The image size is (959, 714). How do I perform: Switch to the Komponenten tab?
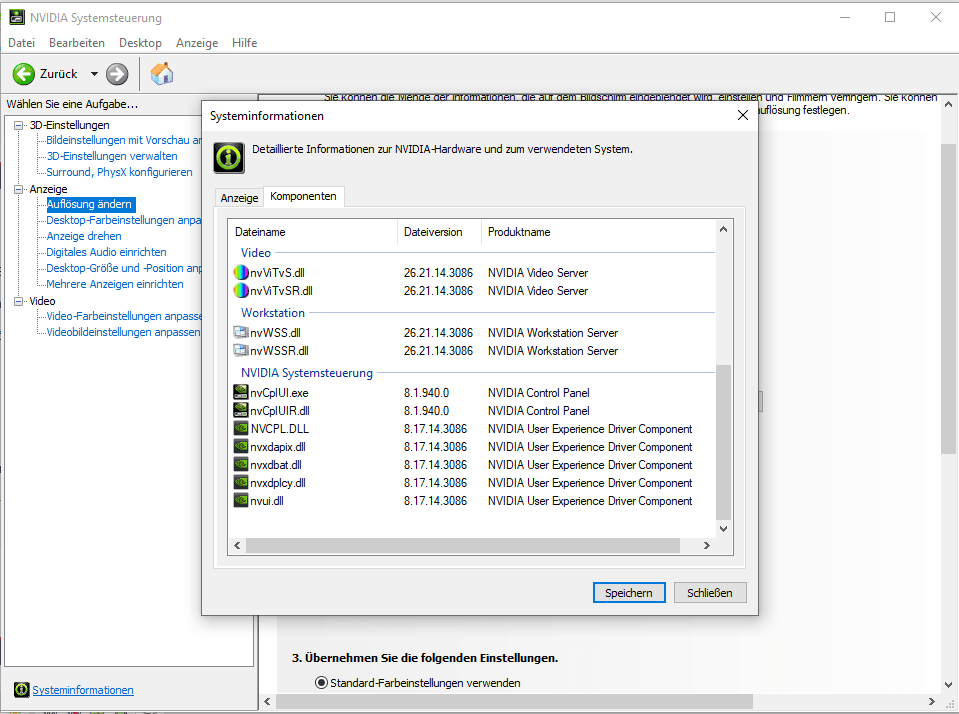point(303,196)
